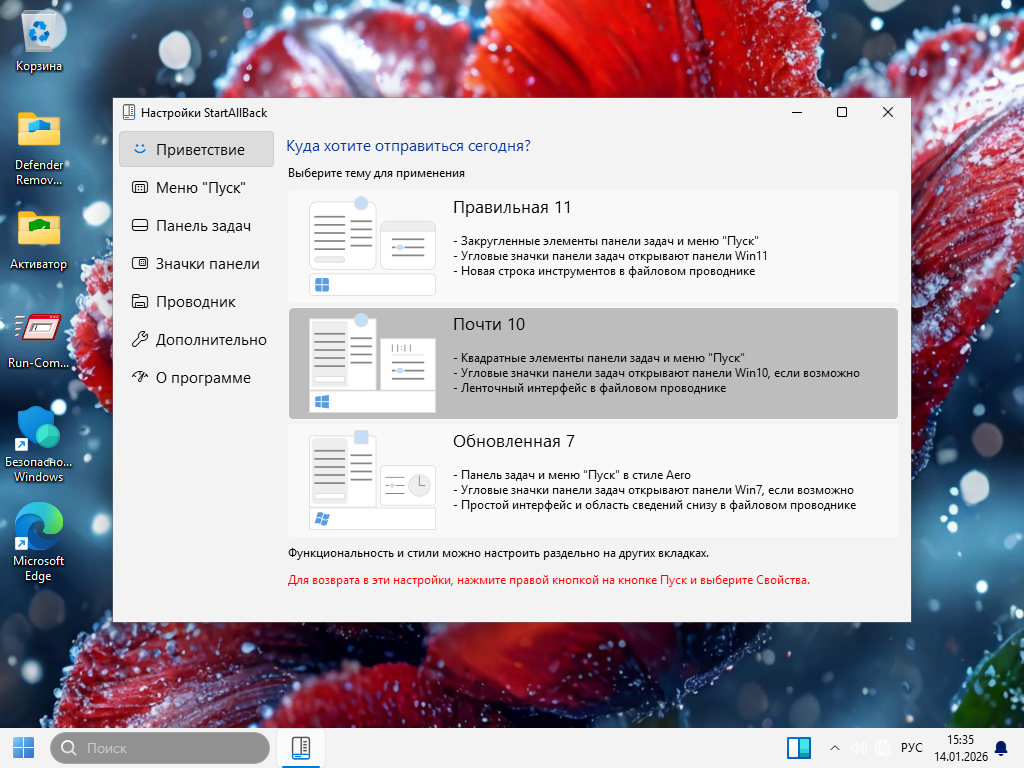Screen dimensions: 1024x768
Task: Click the StartAllBack title bar icon
Action: pos(129,112)
